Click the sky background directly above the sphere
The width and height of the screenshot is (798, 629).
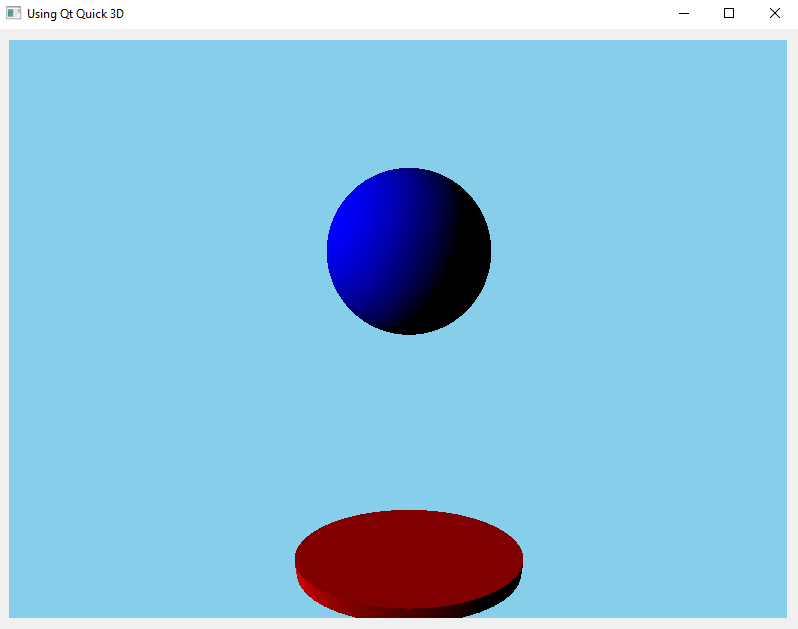coord(408,100)
